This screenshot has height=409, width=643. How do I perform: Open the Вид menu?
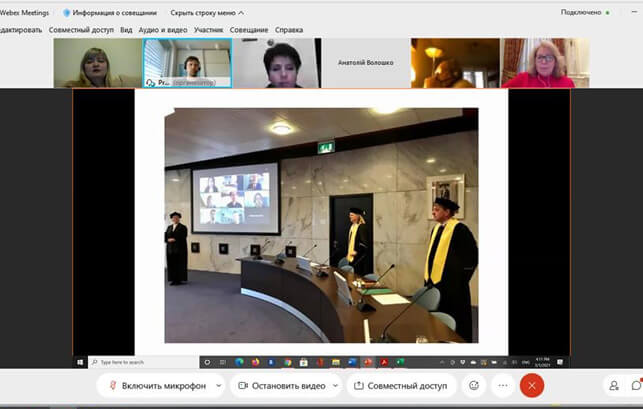point(126,30)
